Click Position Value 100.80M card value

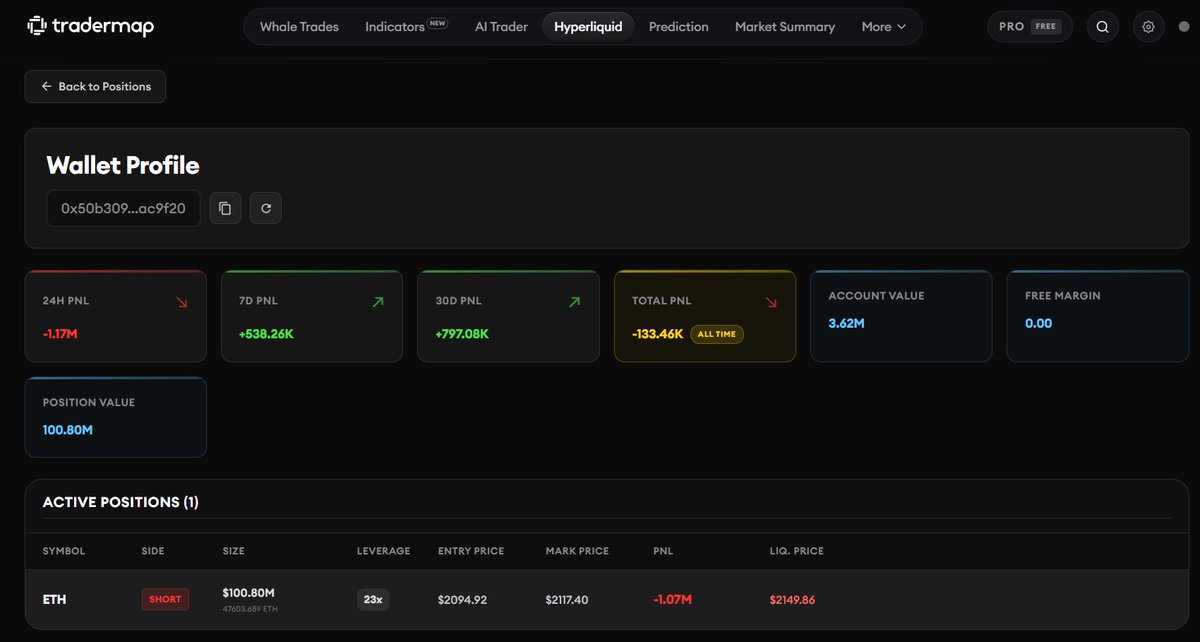point(67,430)
